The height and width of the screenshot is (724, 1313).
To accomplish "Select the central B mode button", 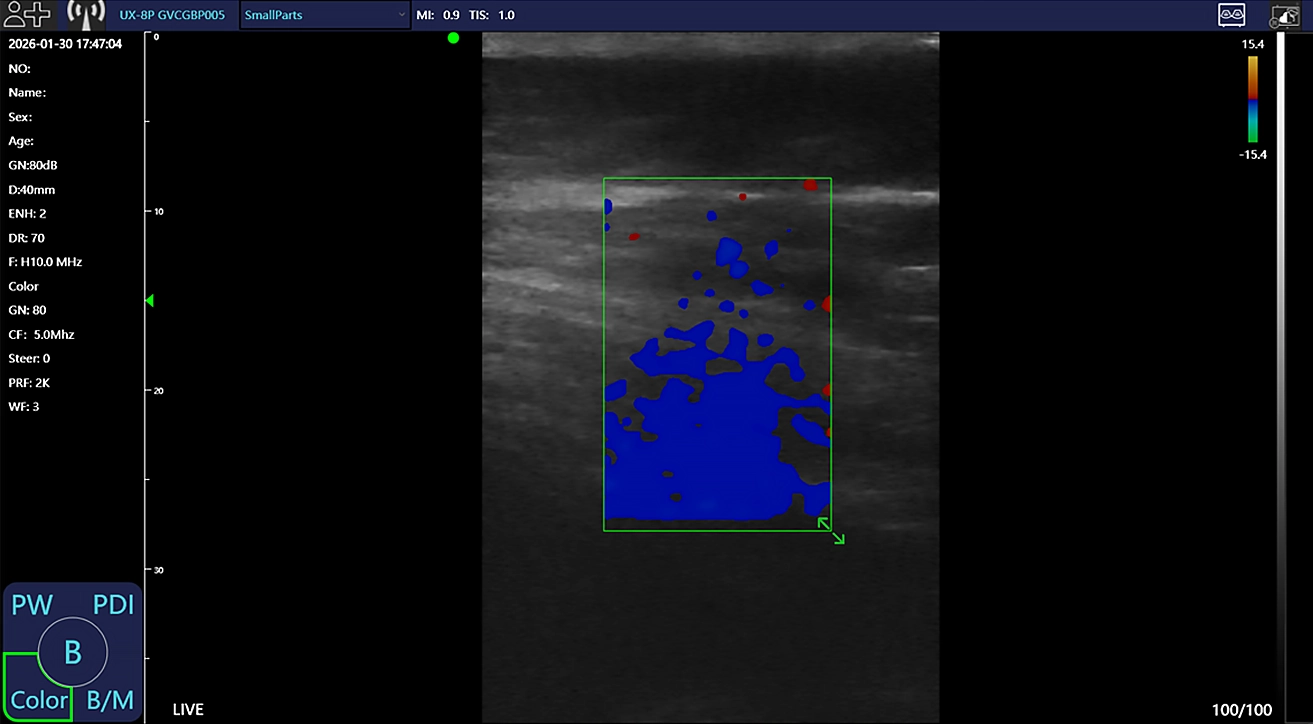I will 72,652.
